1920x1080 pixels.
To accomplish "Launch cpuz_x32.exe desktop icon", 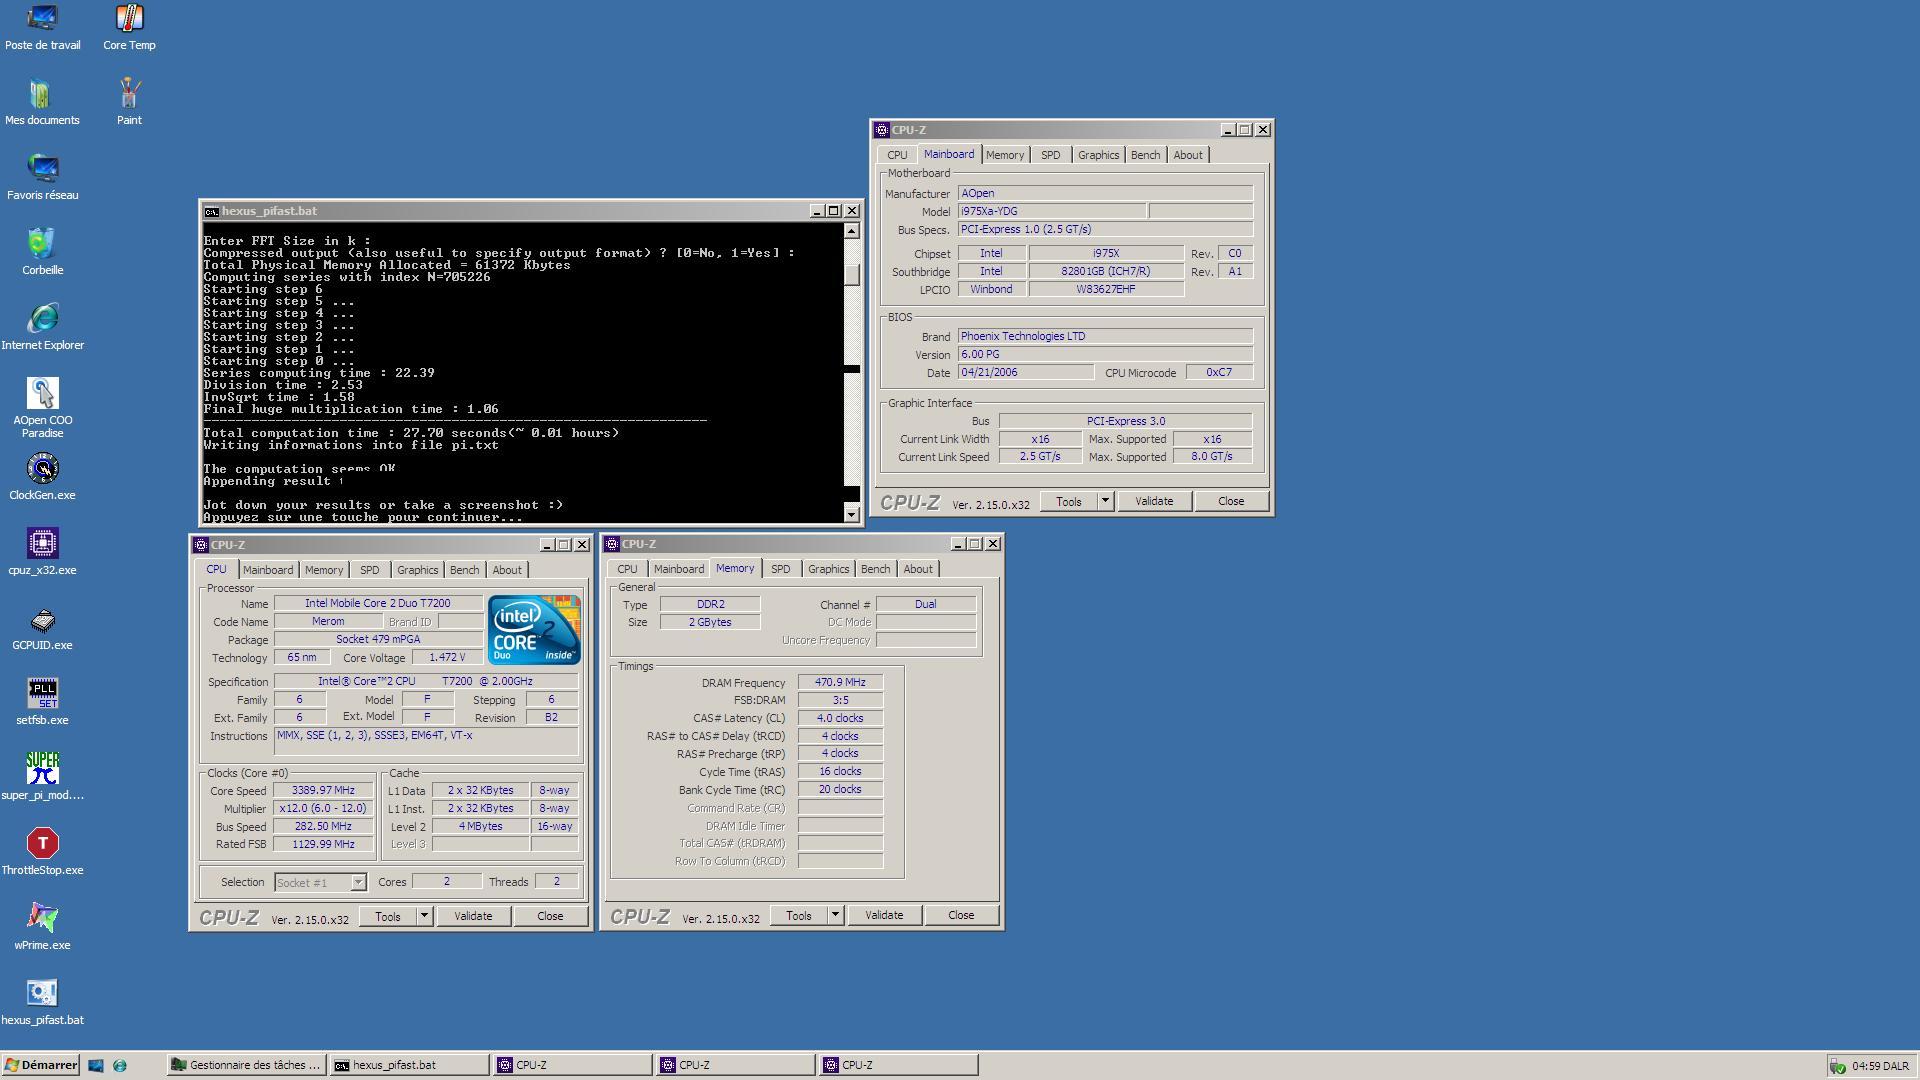I will (x=42, y=552).
